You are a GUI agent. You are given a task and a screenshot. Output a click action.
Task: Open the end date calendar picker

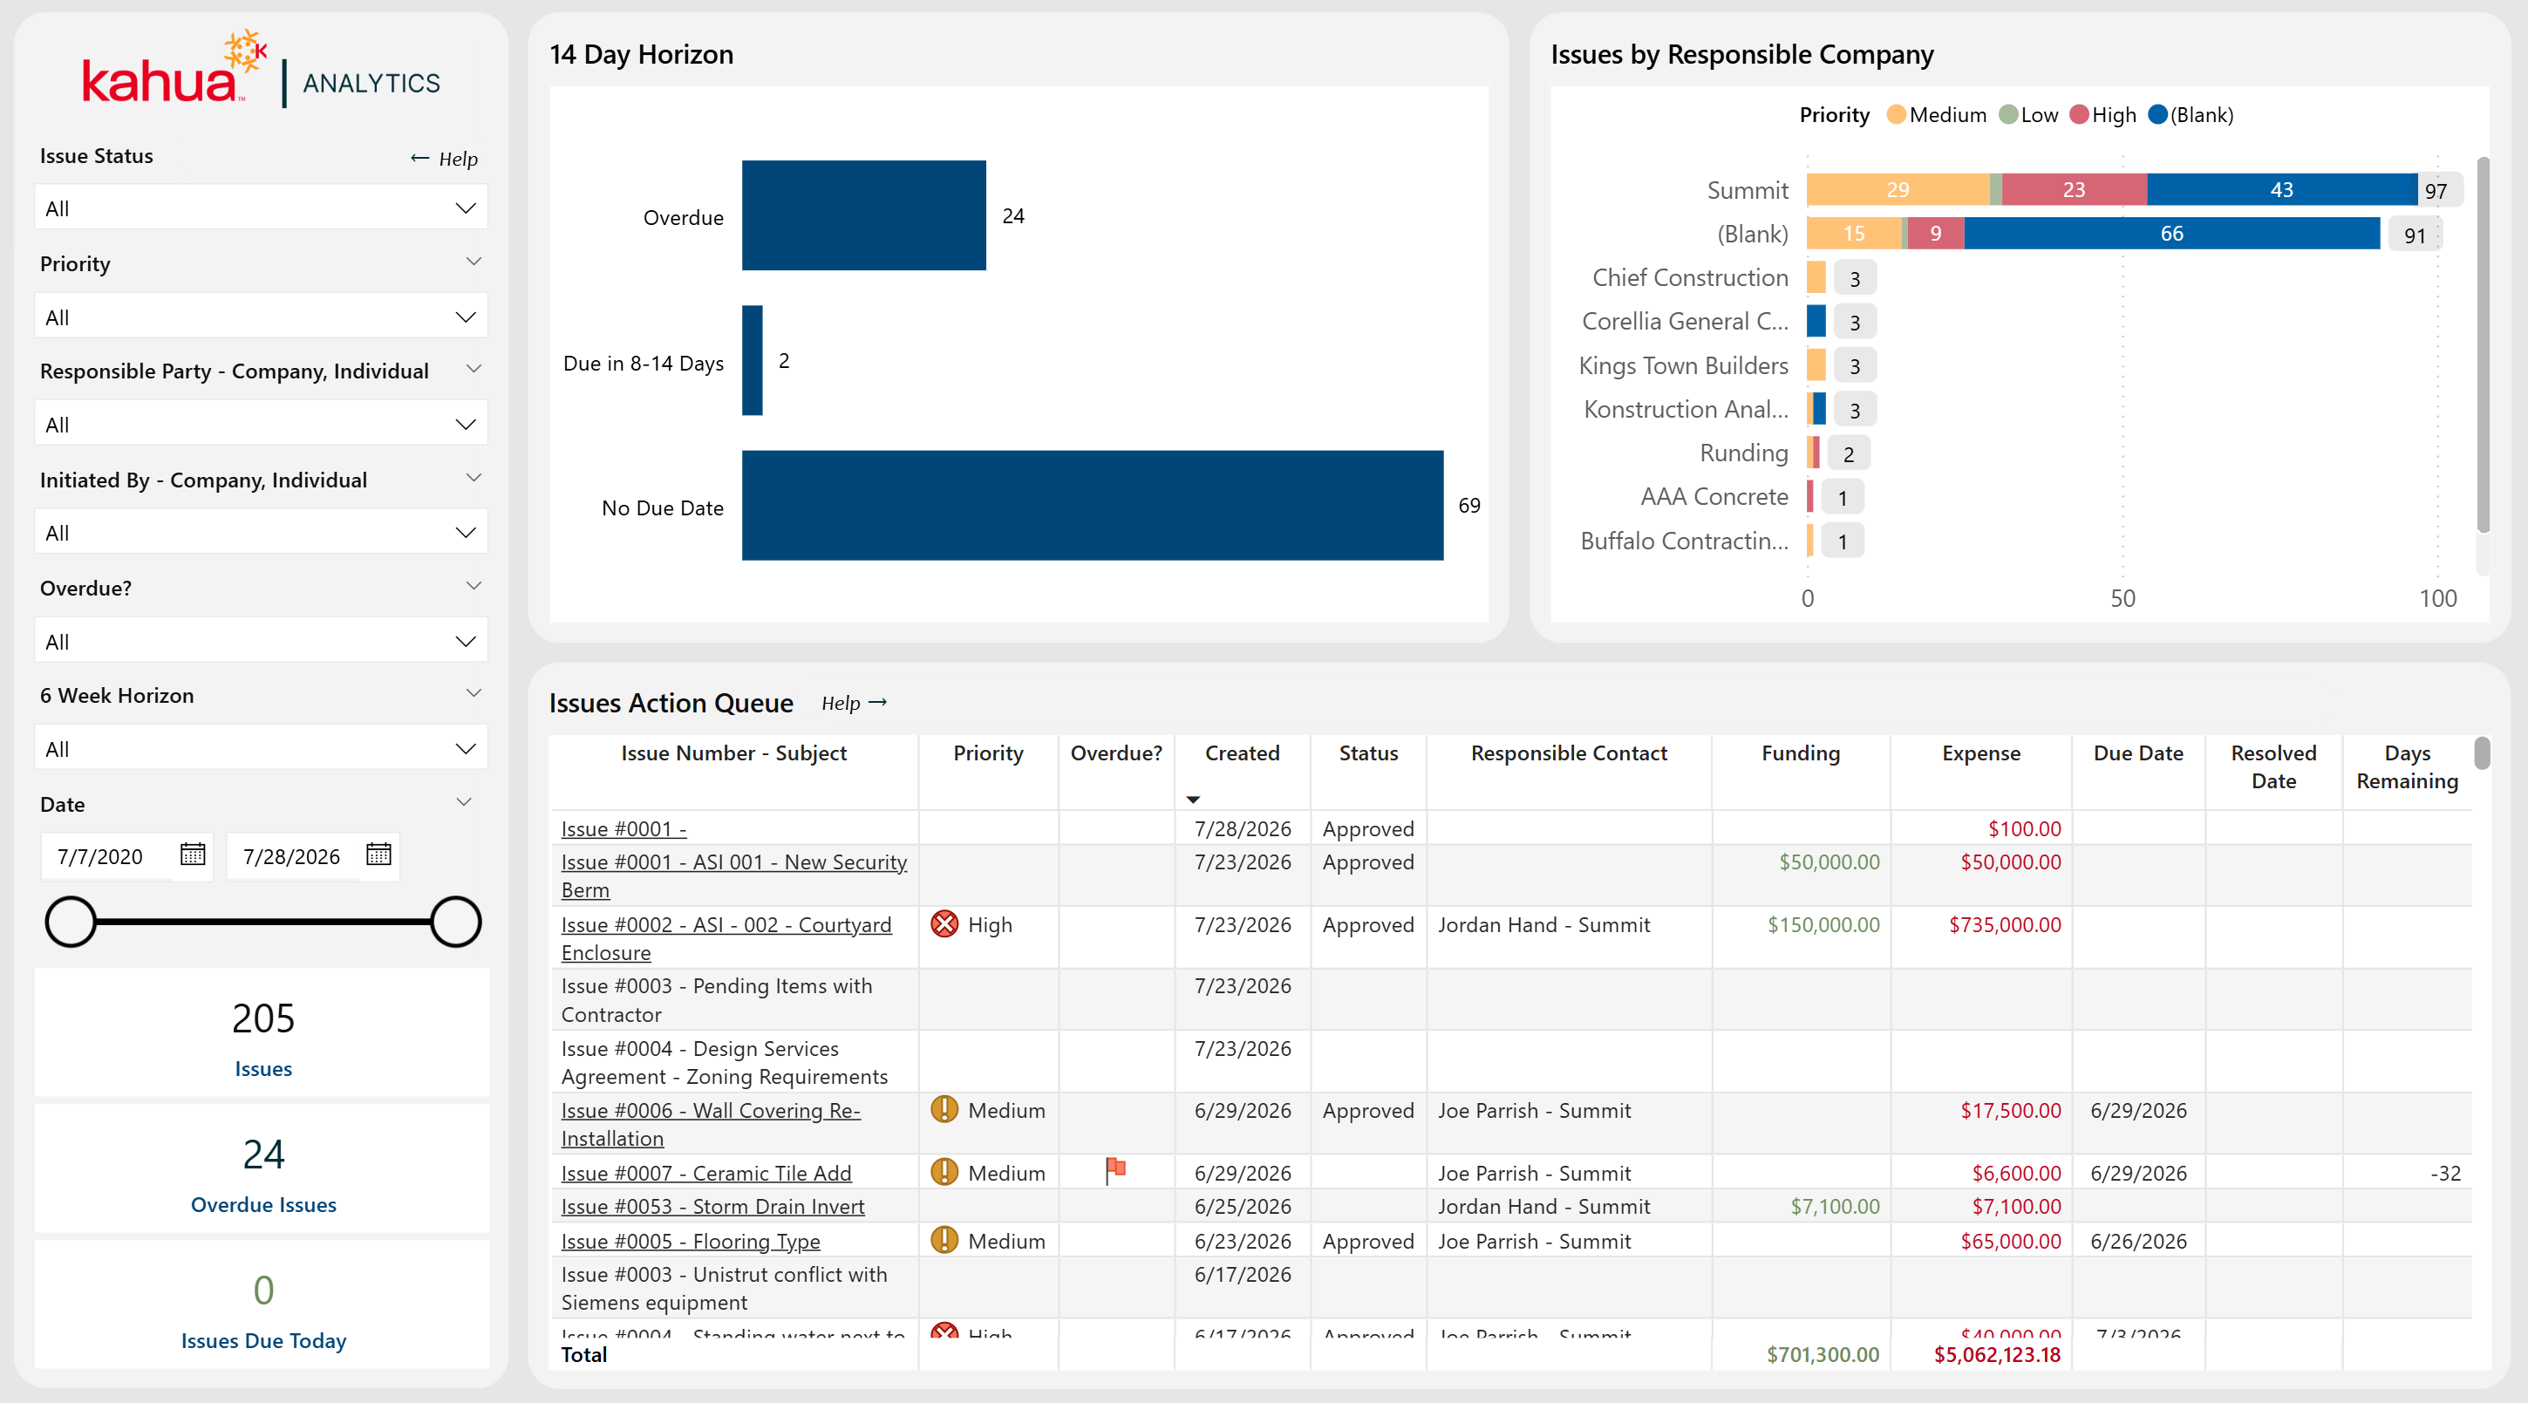(378, 855)
